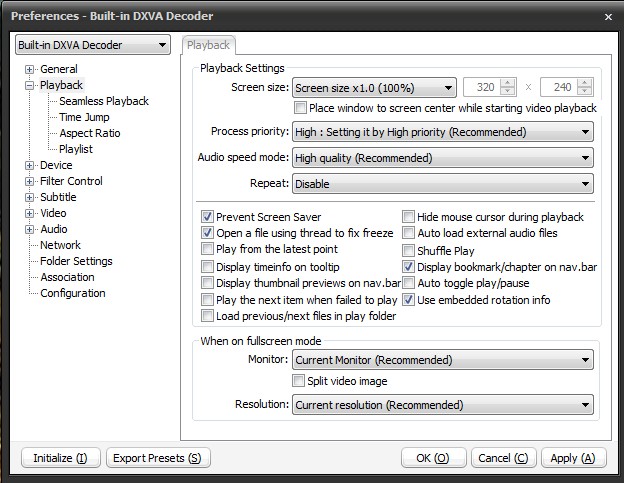The image size is (624, 483).
Task: Enable Play the next item when failed
Action: (207, 300)
